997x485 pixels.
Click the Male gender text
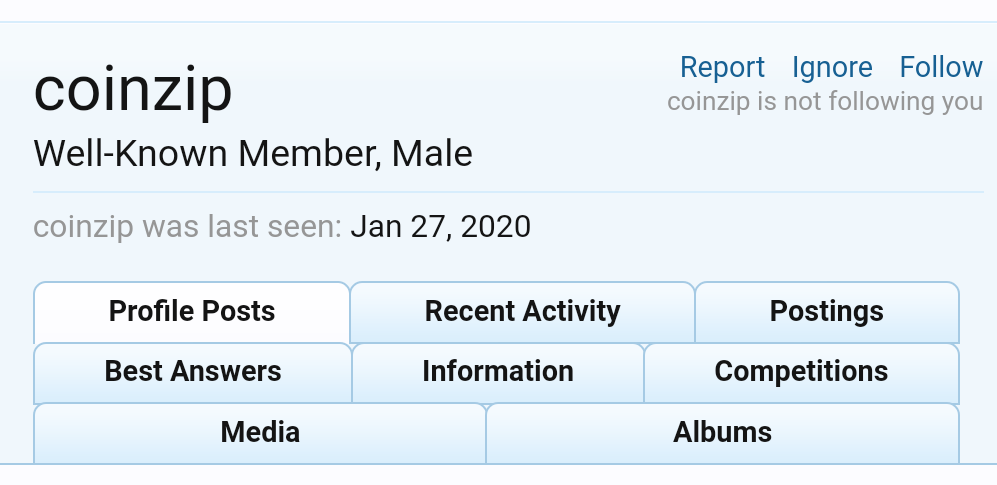point(432,154)
